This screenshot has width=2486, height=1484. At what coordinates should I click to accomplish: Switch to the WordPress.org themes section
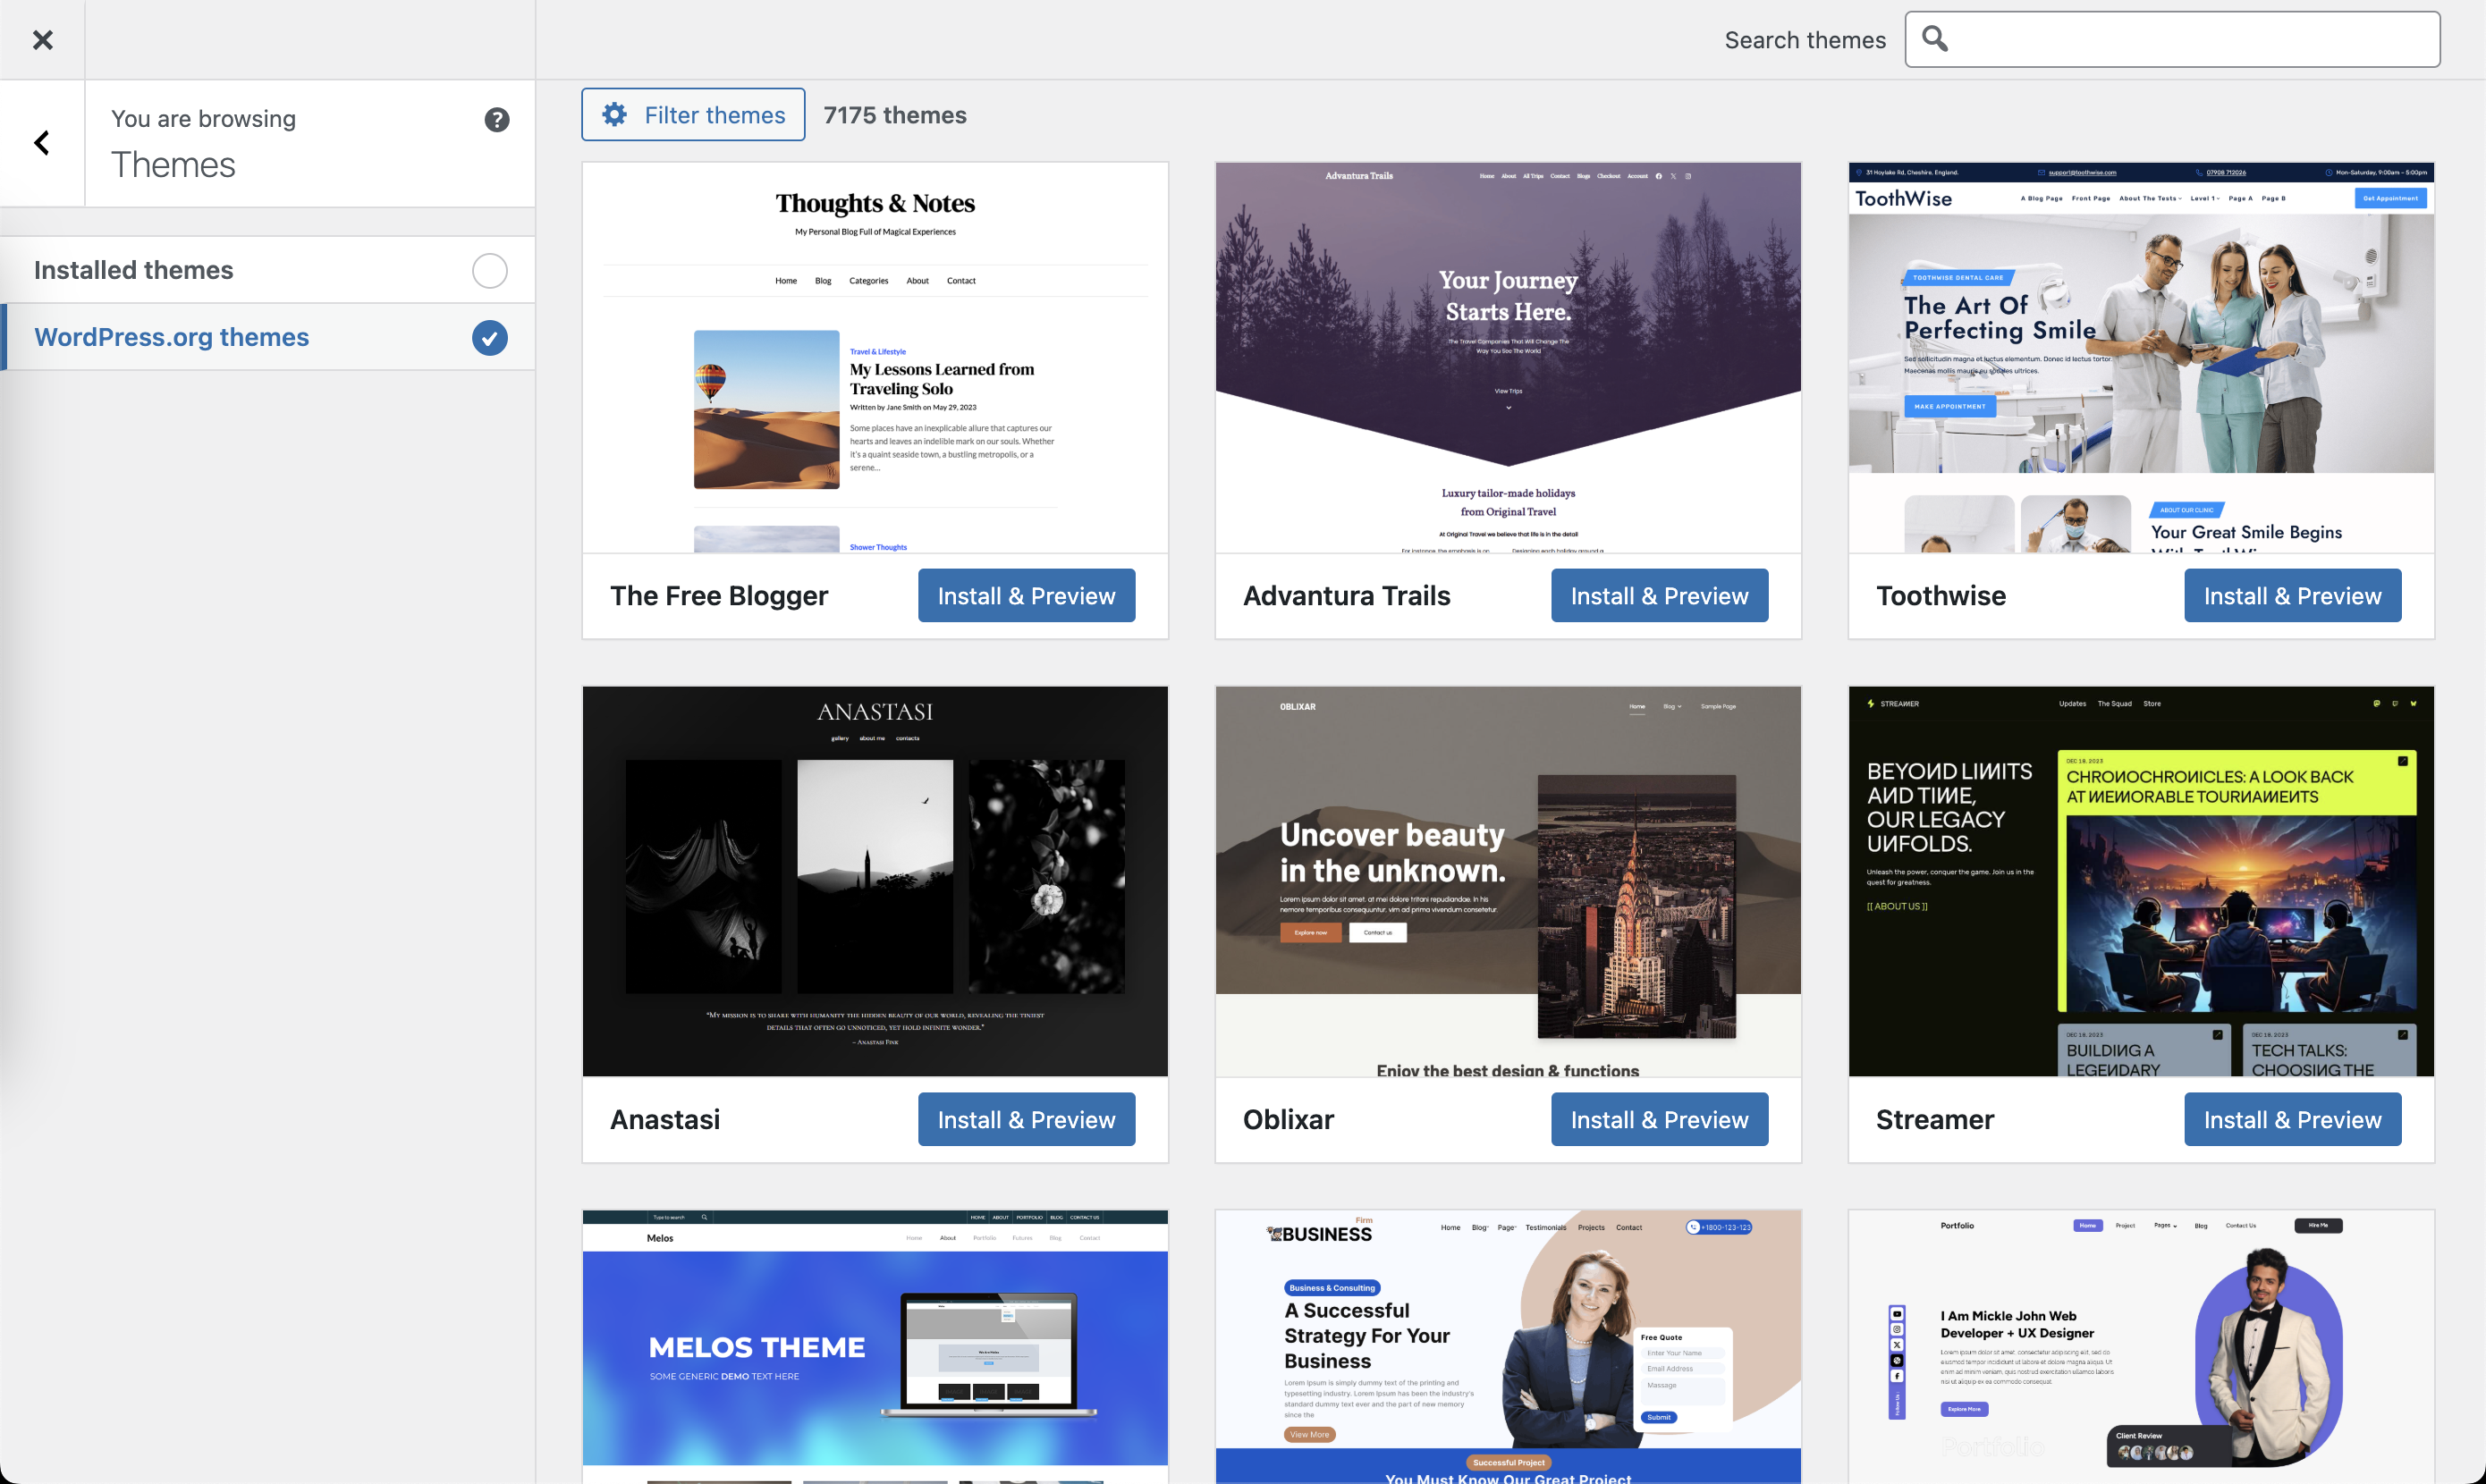(x=172, y=337)
